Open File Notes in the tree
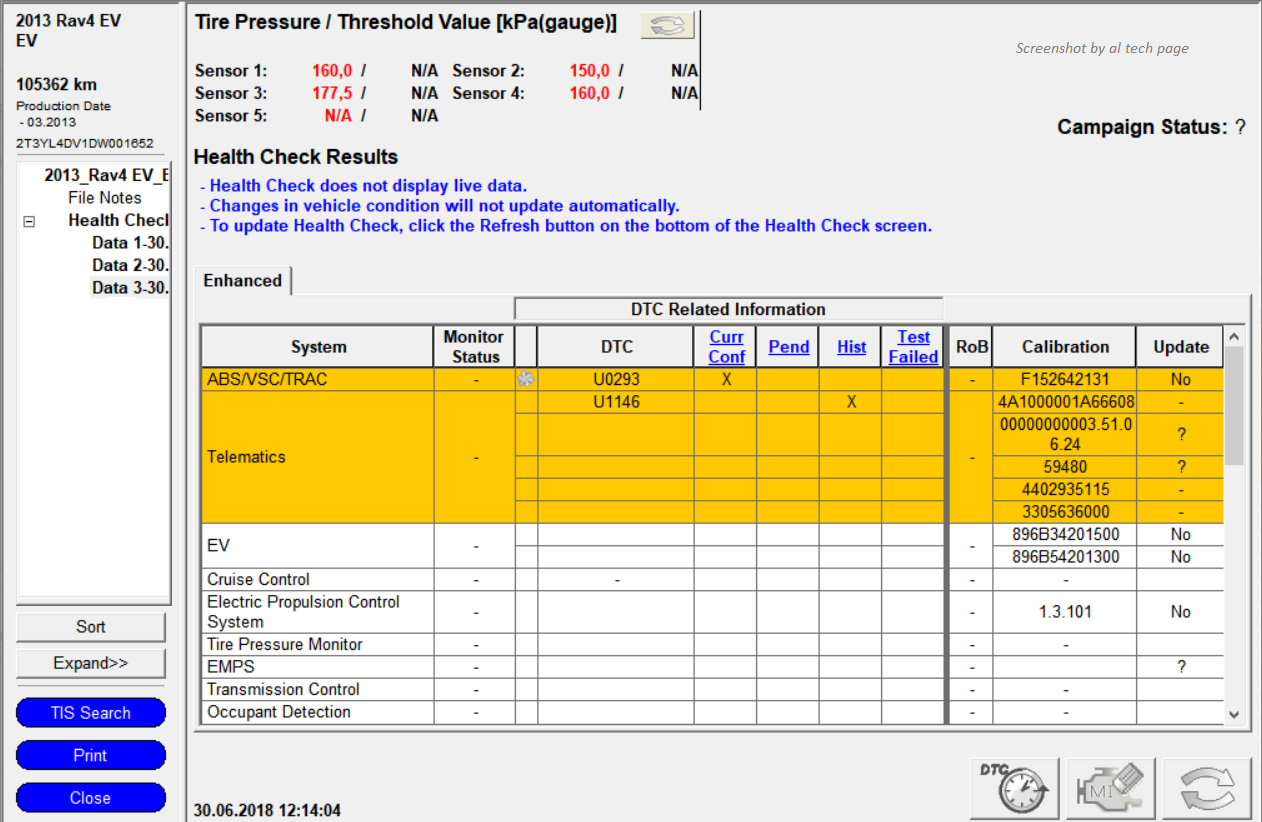This screenshot has width=1262, height=822. [105, 198]
